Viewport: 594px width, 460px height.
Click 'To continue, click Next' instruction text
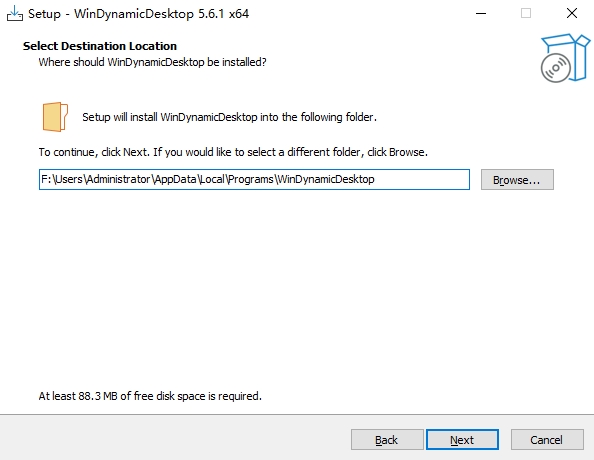(233, 152)
